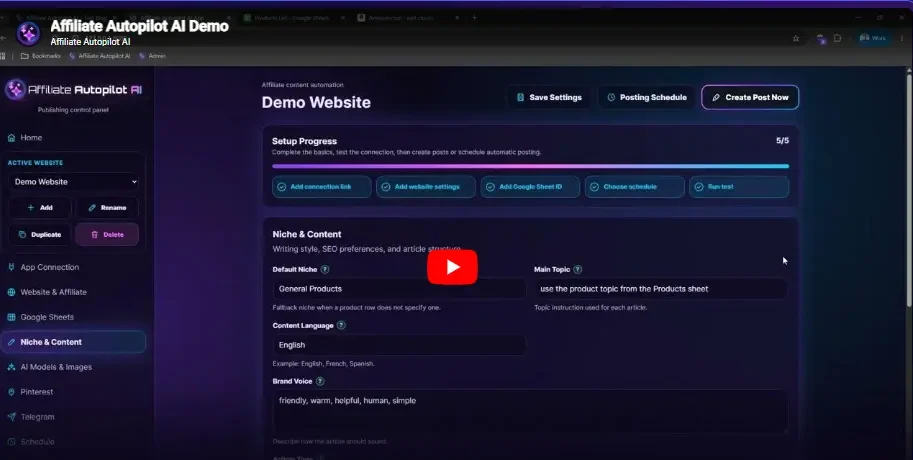Open the Admin bookmark
This screenshot has width=913, height=460.
153,56
